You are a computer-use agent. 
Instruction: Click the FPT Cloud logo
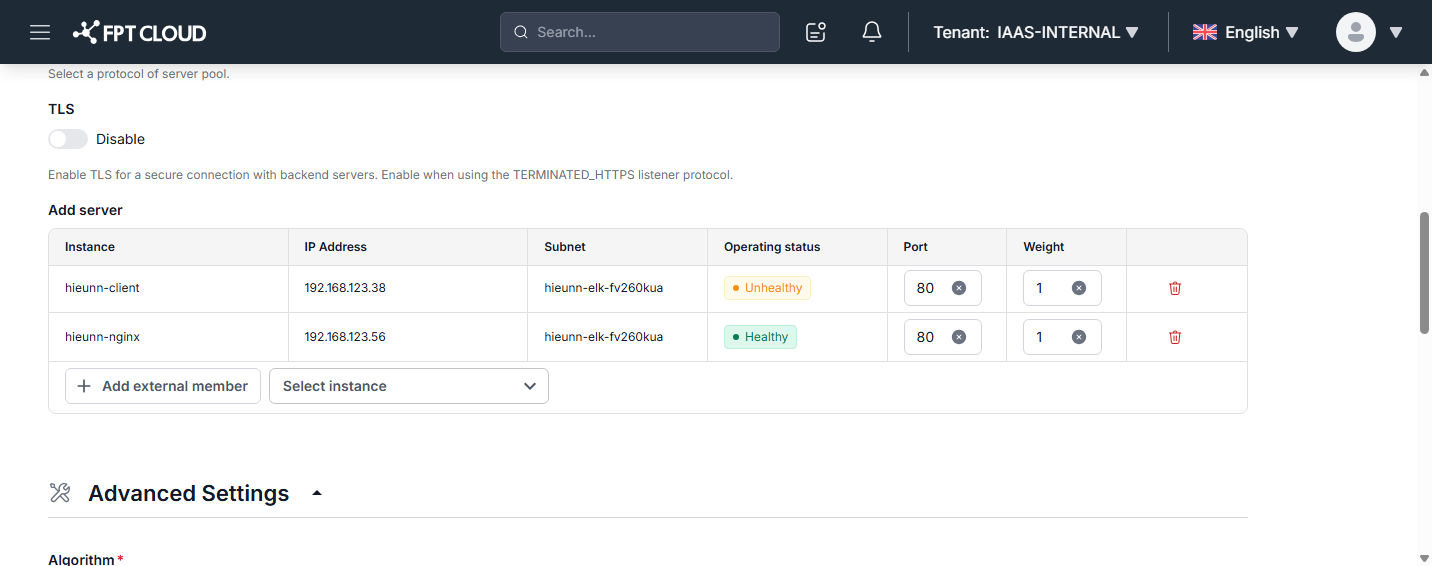(139, 32)
